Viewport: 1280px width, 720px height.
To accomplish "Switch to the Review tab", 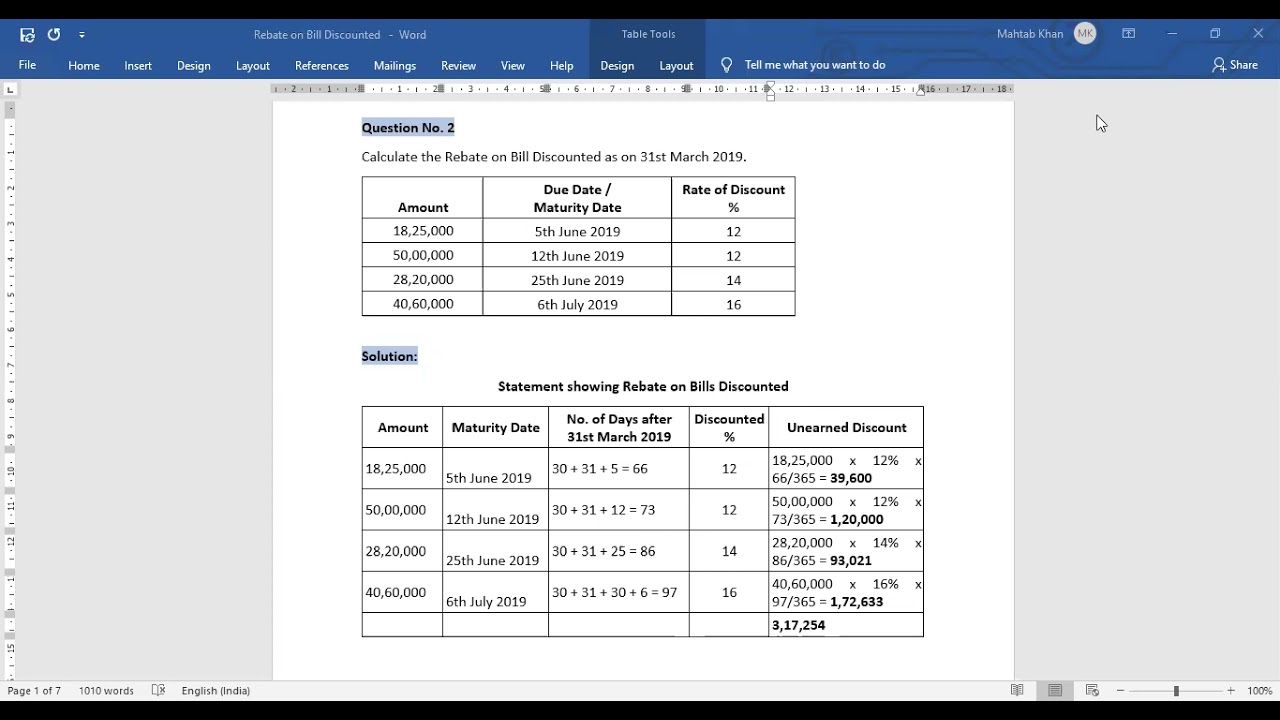I will pyautogui.click(x=458, y=65).
